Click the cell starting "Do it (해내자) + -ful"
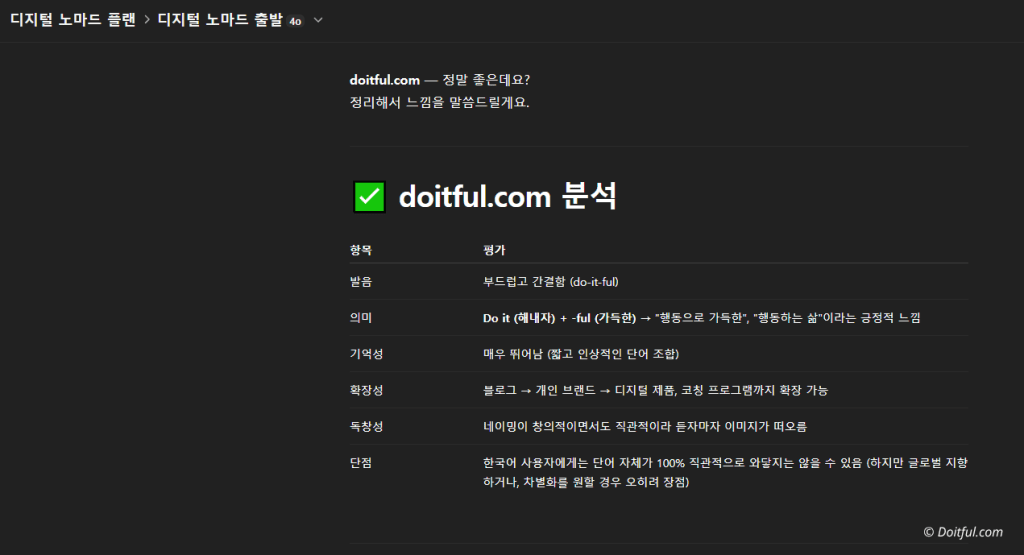Screen dimensions: 1024x555 point(701,318)
